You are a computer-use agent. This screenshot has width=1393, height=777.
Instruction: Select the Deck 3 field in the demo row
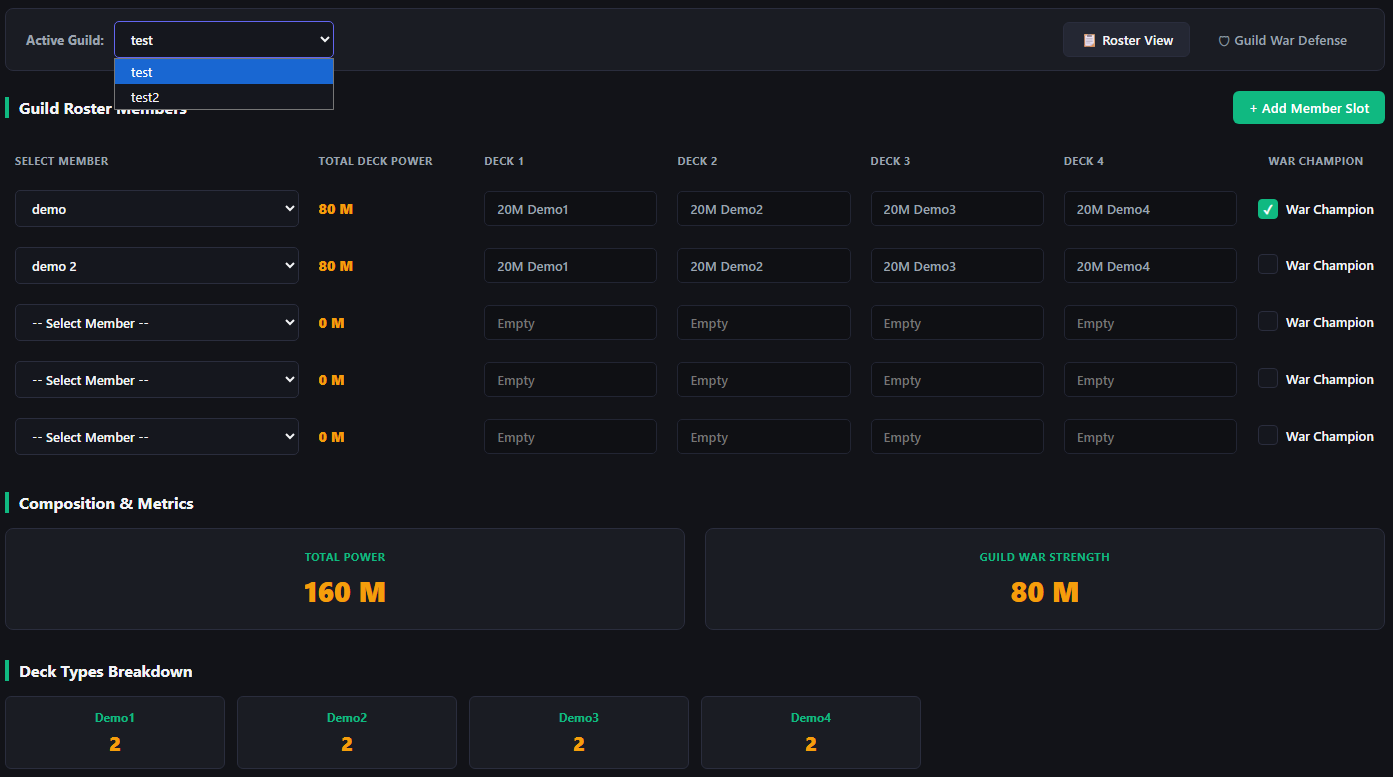957,209
